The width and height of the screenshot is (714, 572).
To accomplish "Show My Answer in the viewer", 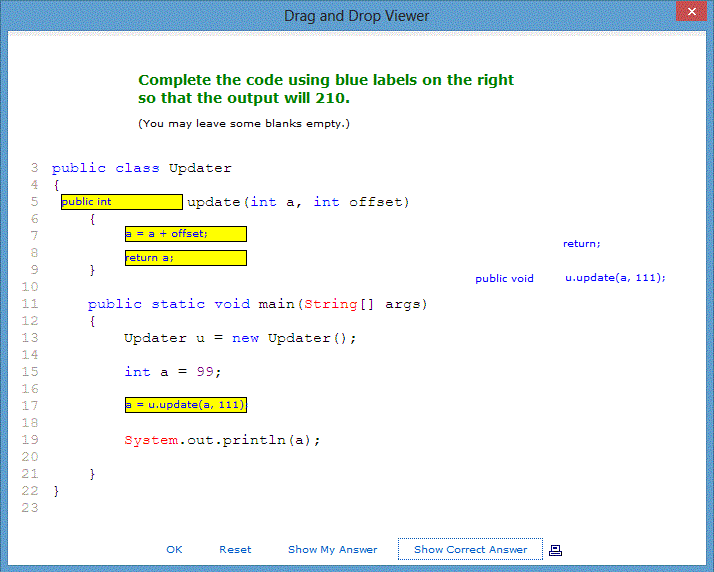I will point(332,549).
